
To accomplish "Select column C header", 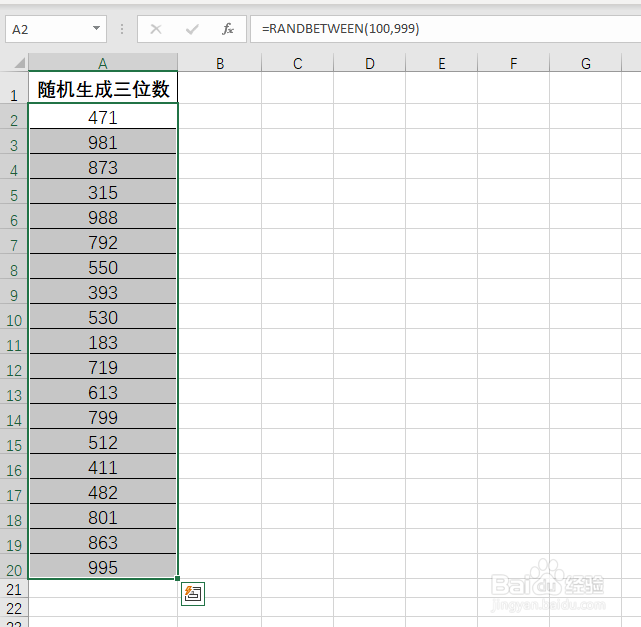I will pyautogui.click(x=298, y=63).
